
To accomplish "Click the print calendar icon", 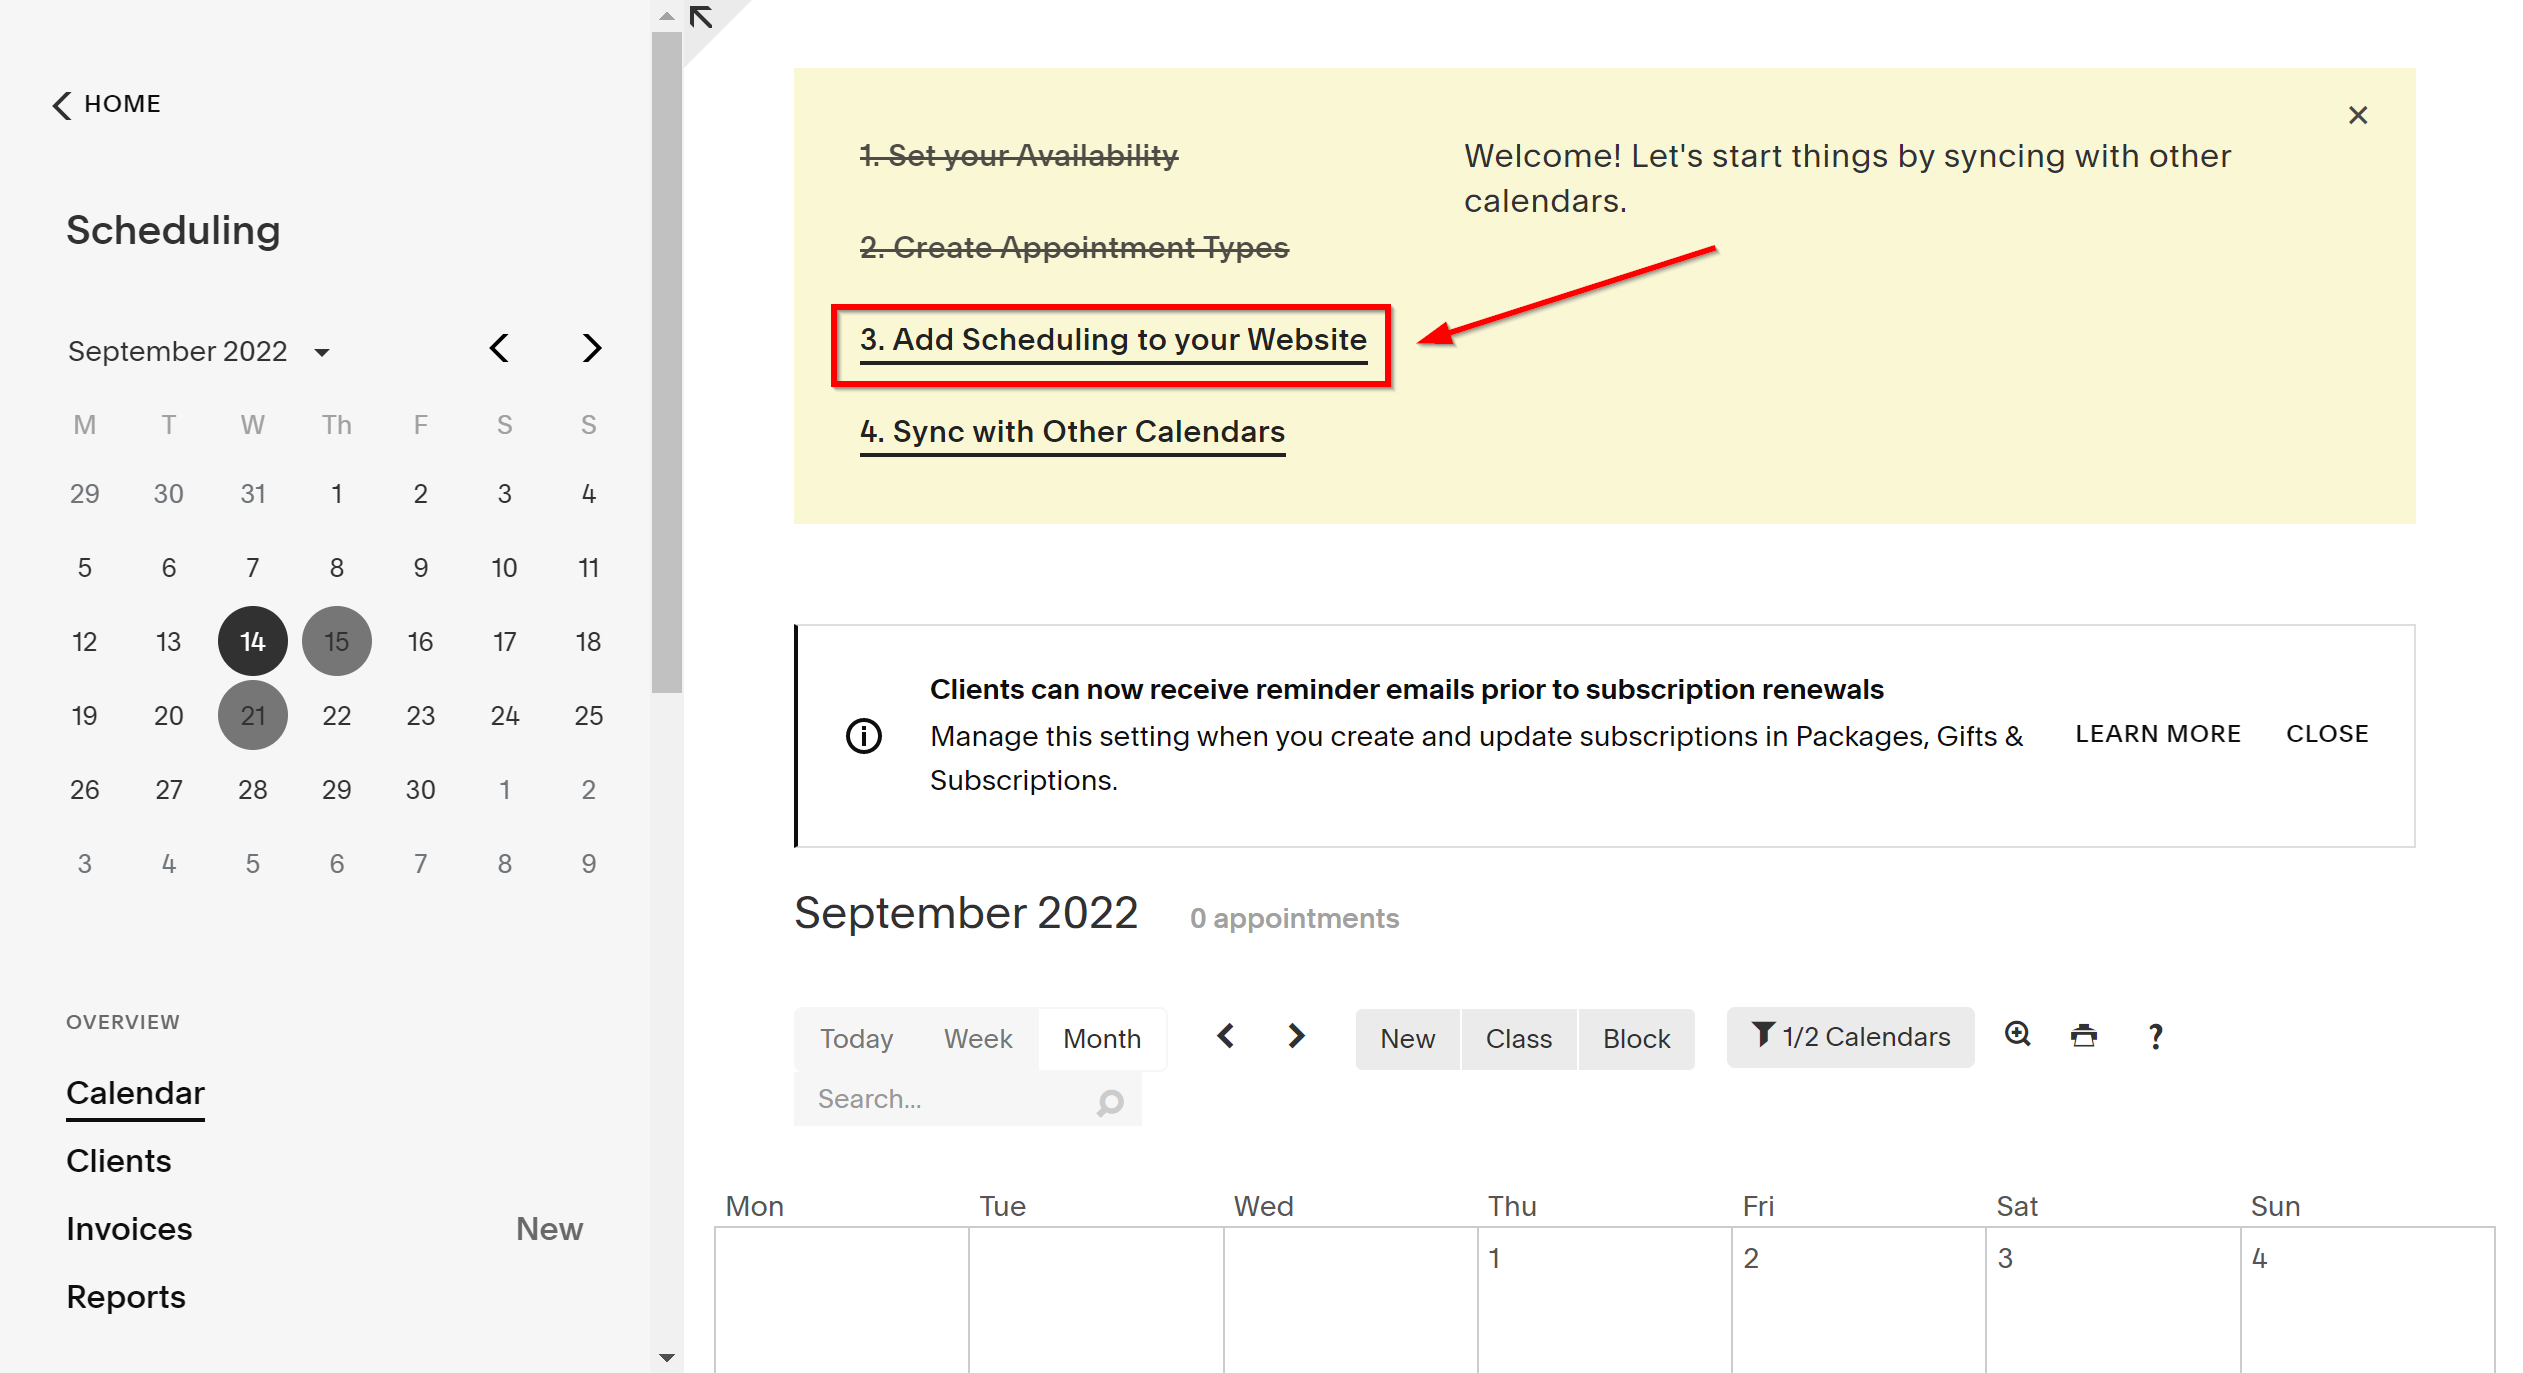I will click(2084, 1037).
